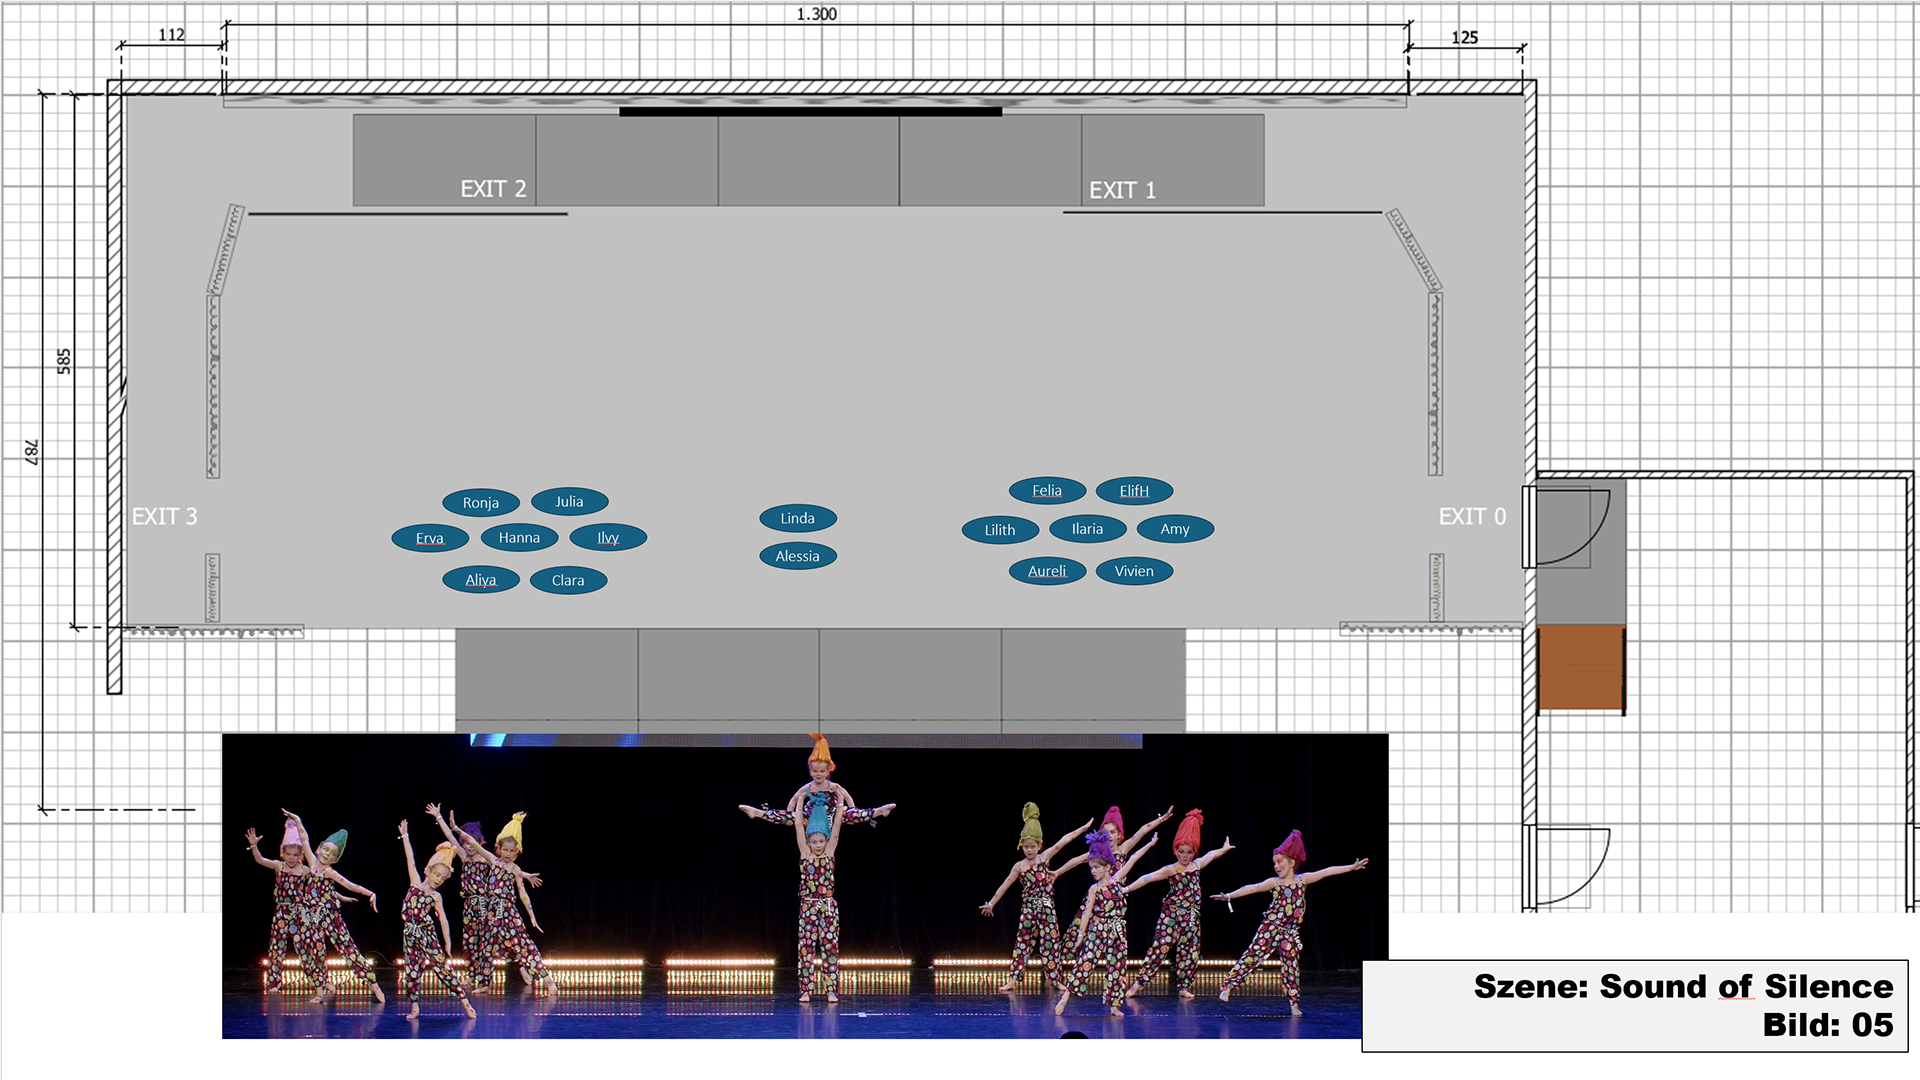Select the Linda center marker
Viewport: 1920px width, 1080px height.
(797, 518)
